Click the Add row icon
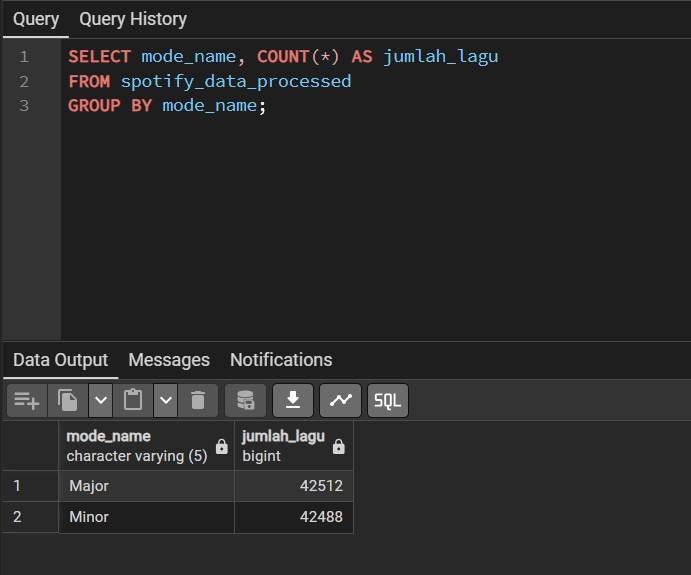The image size is (691, 575). coord(27,400)
